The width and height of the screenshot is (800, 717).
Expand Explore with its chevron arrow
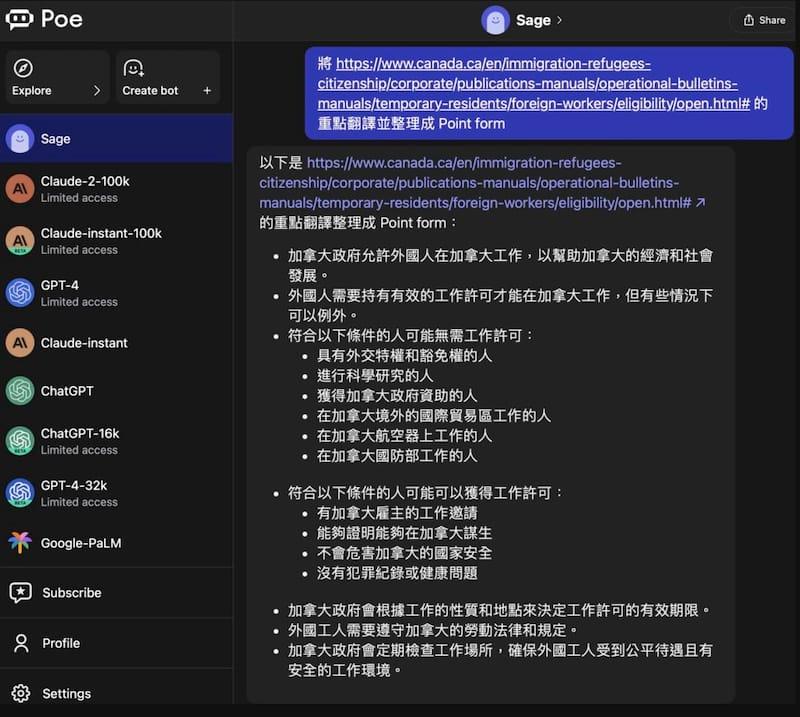(x=97, y=90)
